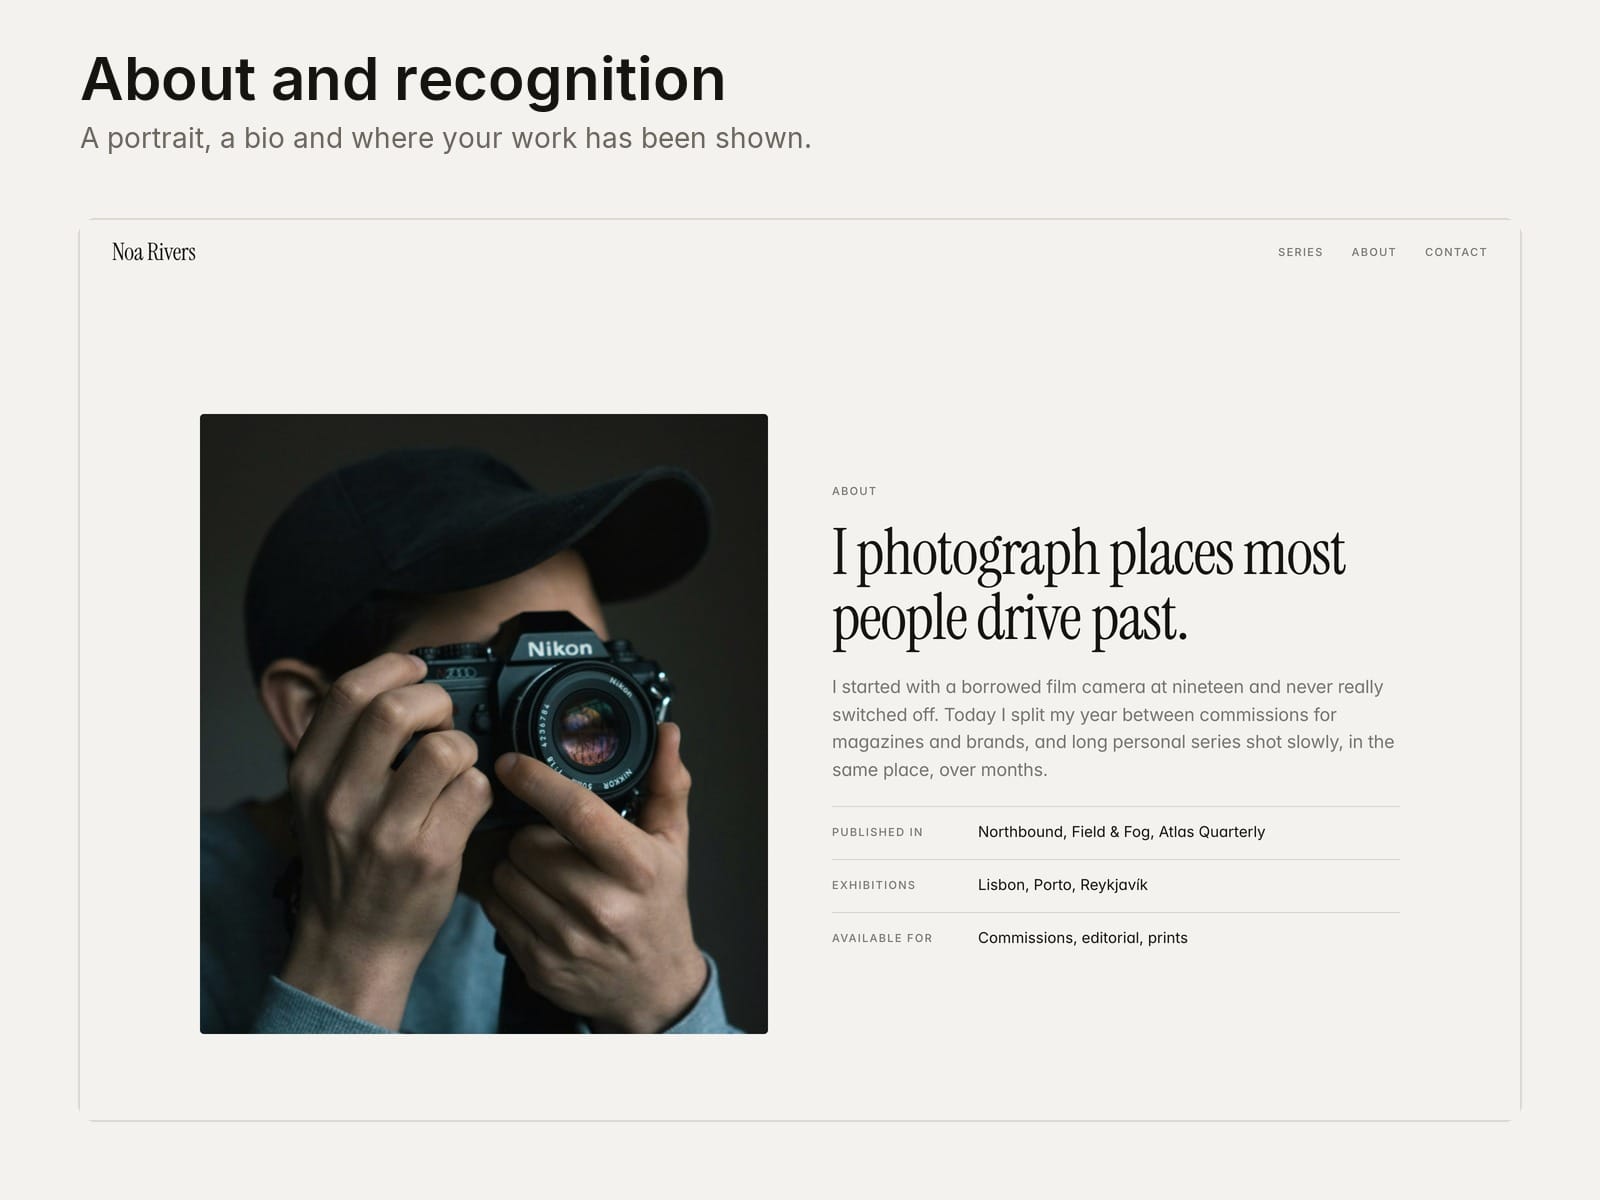Select the 'I photograph places' headline
The image size is (1600, 1200).
point(1088,586)
